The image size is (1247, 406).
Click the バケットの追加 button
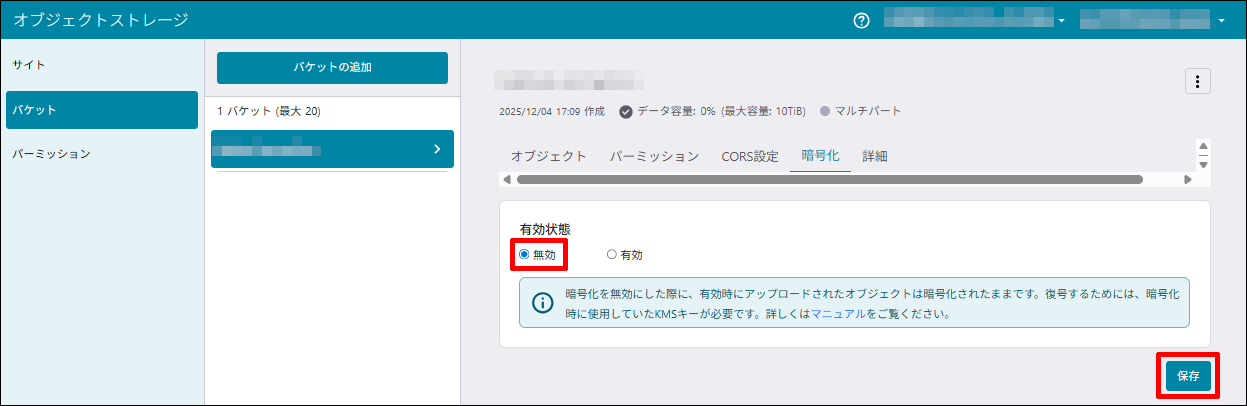pos(332,68)
